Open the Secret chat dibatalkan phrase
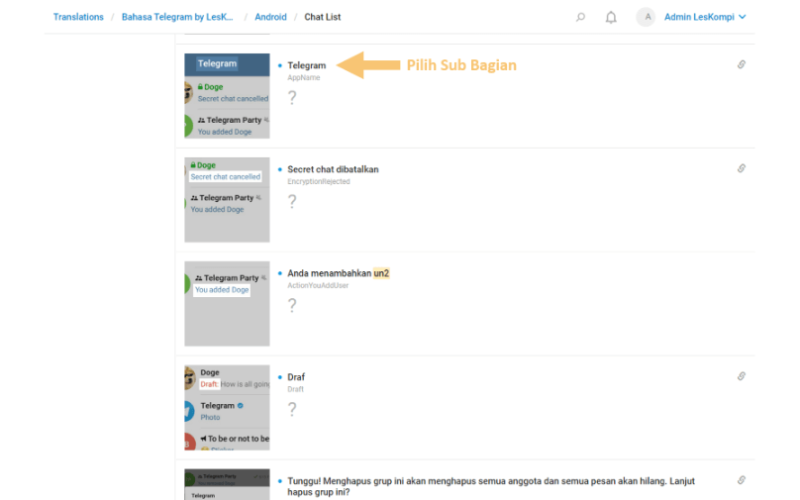This screenshot has width=800, height=500. [333, 169]
